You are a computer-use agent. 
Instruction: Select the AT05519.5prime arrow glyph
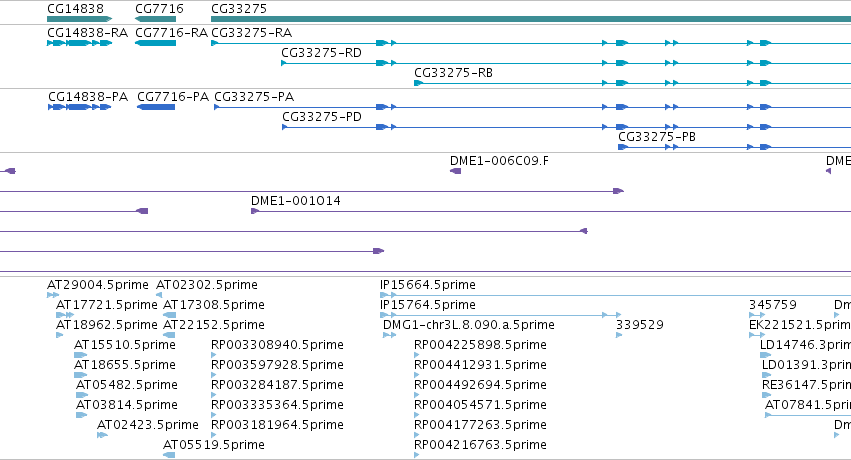[x=169, y=455]
